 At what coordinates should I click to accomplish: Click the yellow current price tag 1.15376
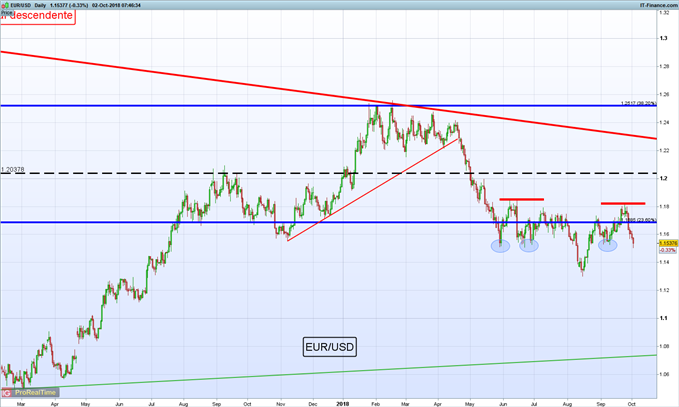pos(668,243)
